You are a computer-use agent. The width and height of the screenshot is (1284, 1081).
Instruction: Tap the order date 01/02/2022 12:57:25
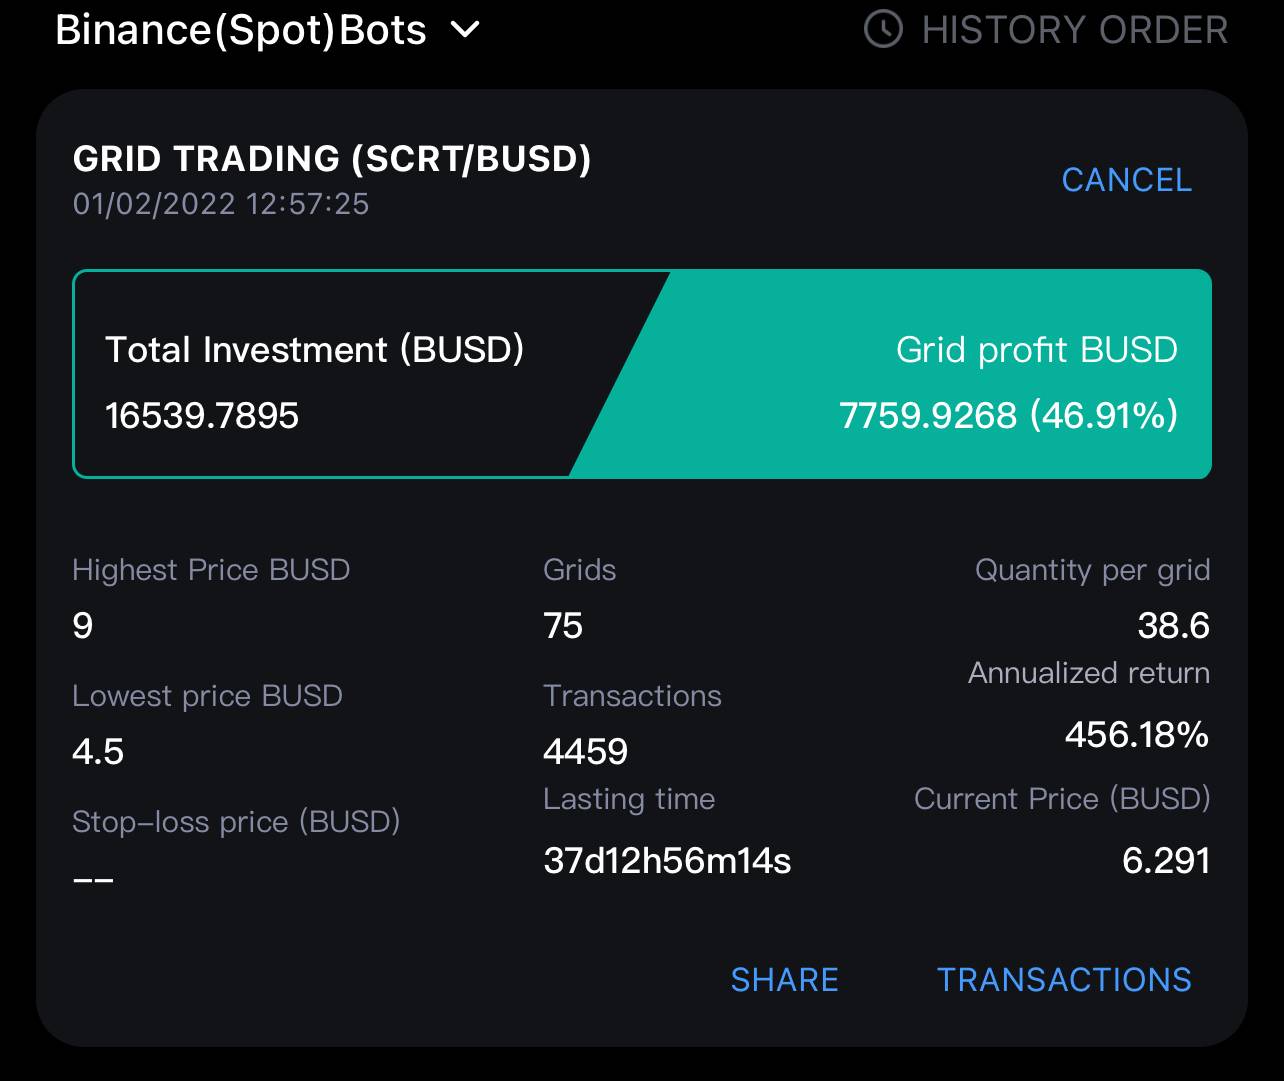pos(221,204)
